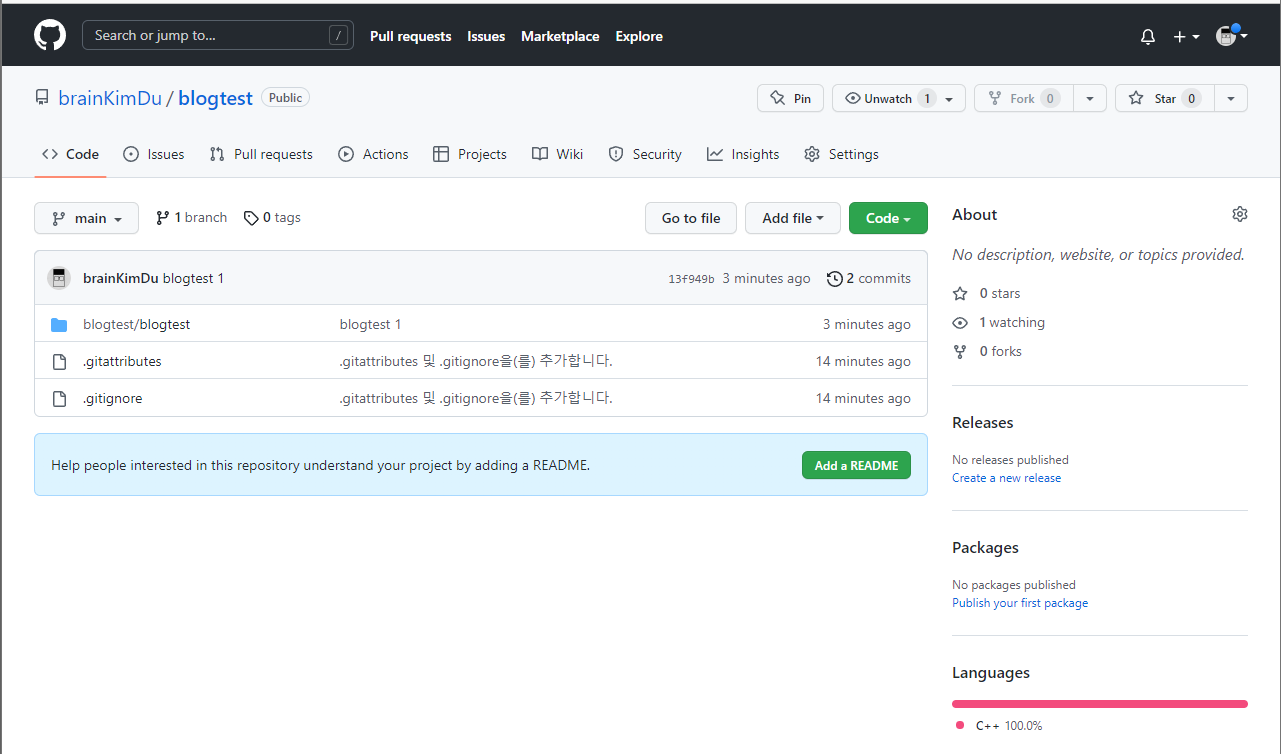Open the .gitattributes file
1281x754 pixels.
coord(122,361)
